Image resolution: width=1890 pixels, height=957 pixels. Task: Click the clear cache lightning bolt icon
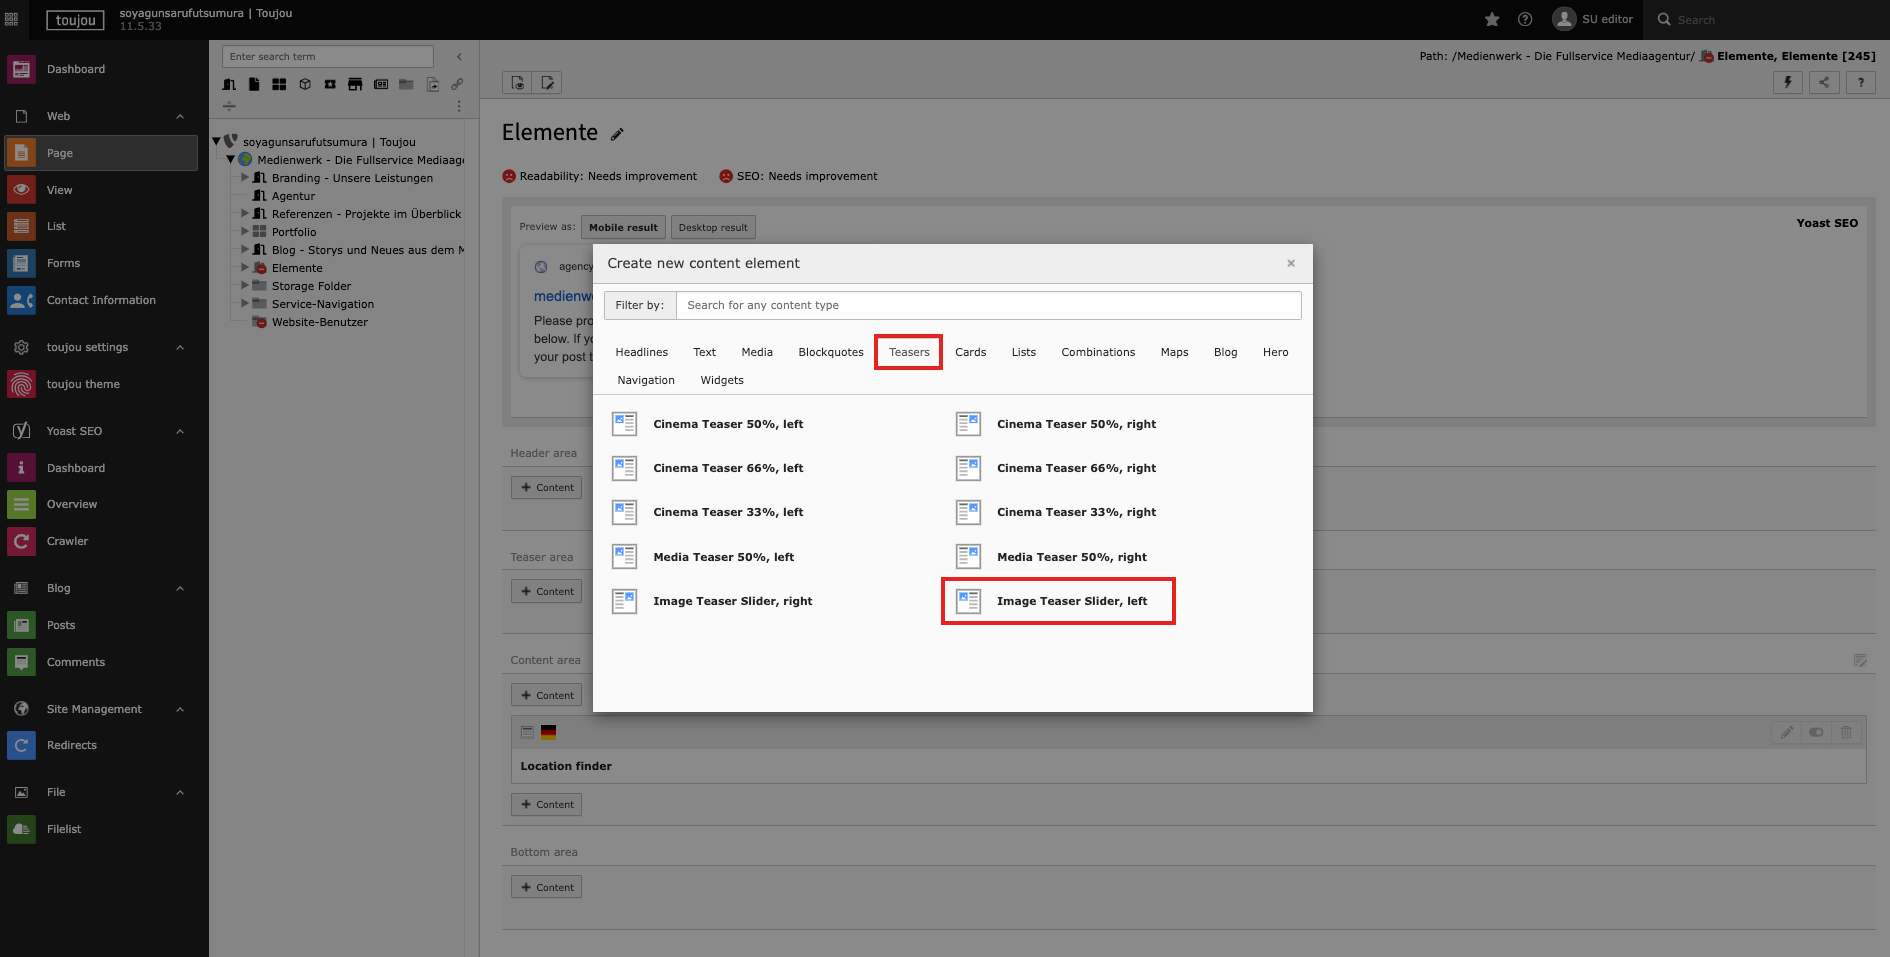pos(1787,83)
